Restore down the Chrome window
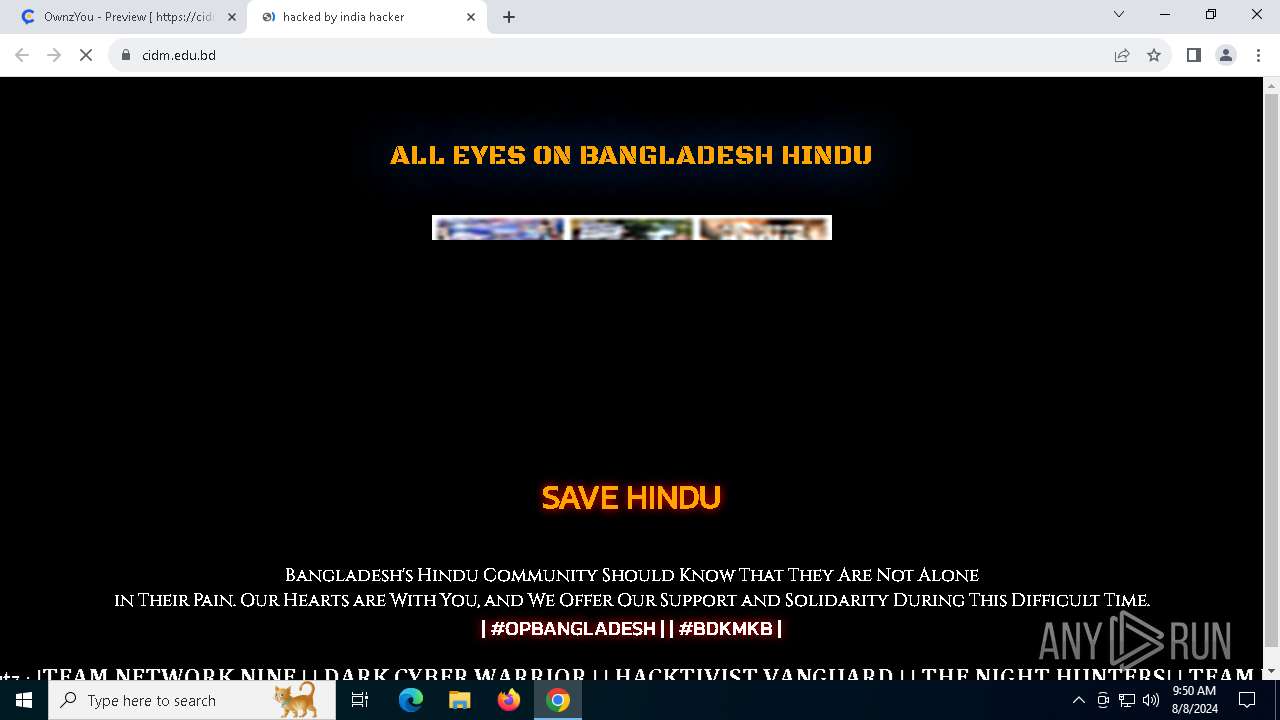Viewport: 1280px width, 720px height. point(1211,14)
